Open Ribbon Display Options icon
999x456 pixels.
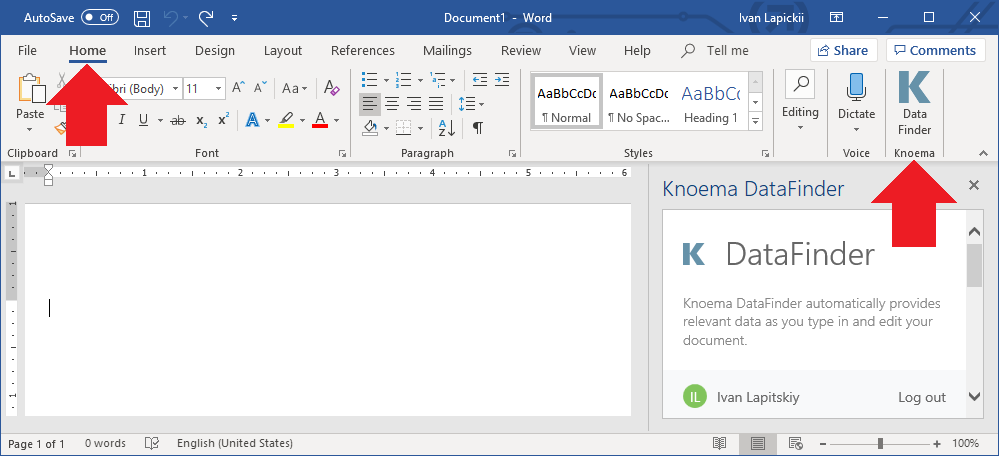pyautogui.click(x=836, y=17)
